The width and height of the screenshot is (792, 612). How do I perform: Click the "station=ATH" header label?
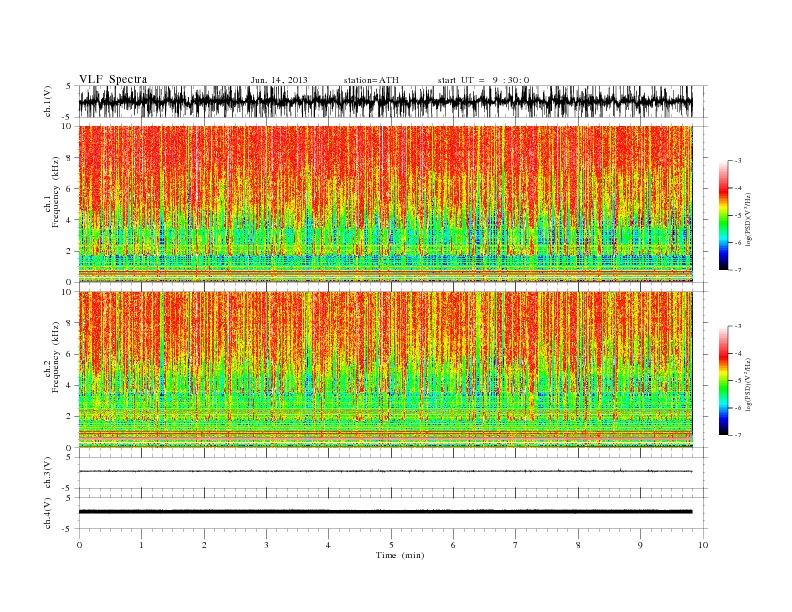coord(371,80)
